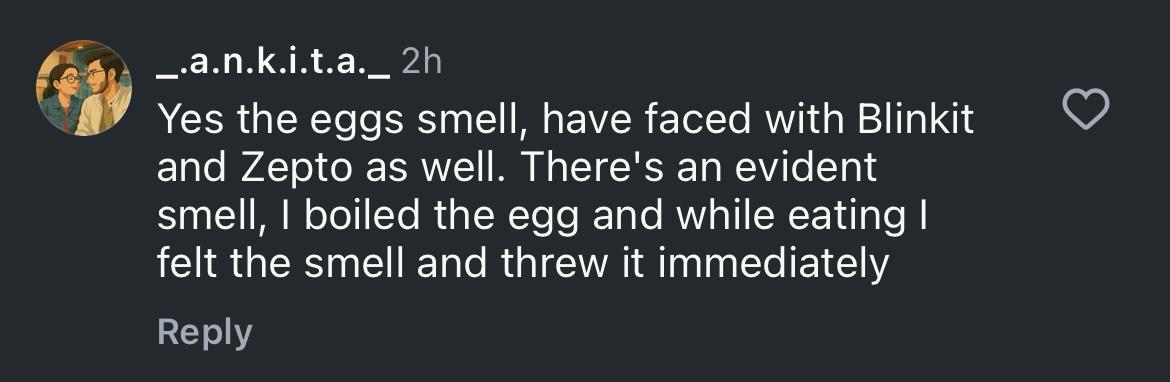Click the 2h timestamp beside username

[422, 63]
